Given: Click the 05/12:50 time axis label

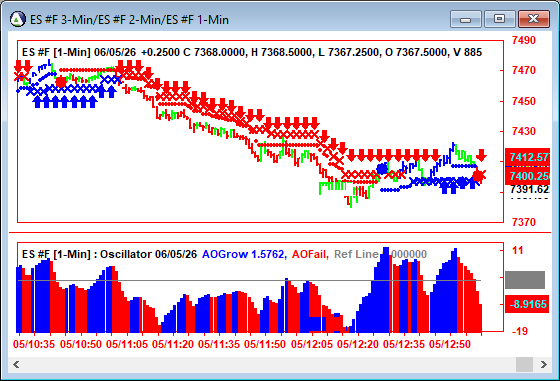Looking at the screenshot, I should [x=450, y=345].
